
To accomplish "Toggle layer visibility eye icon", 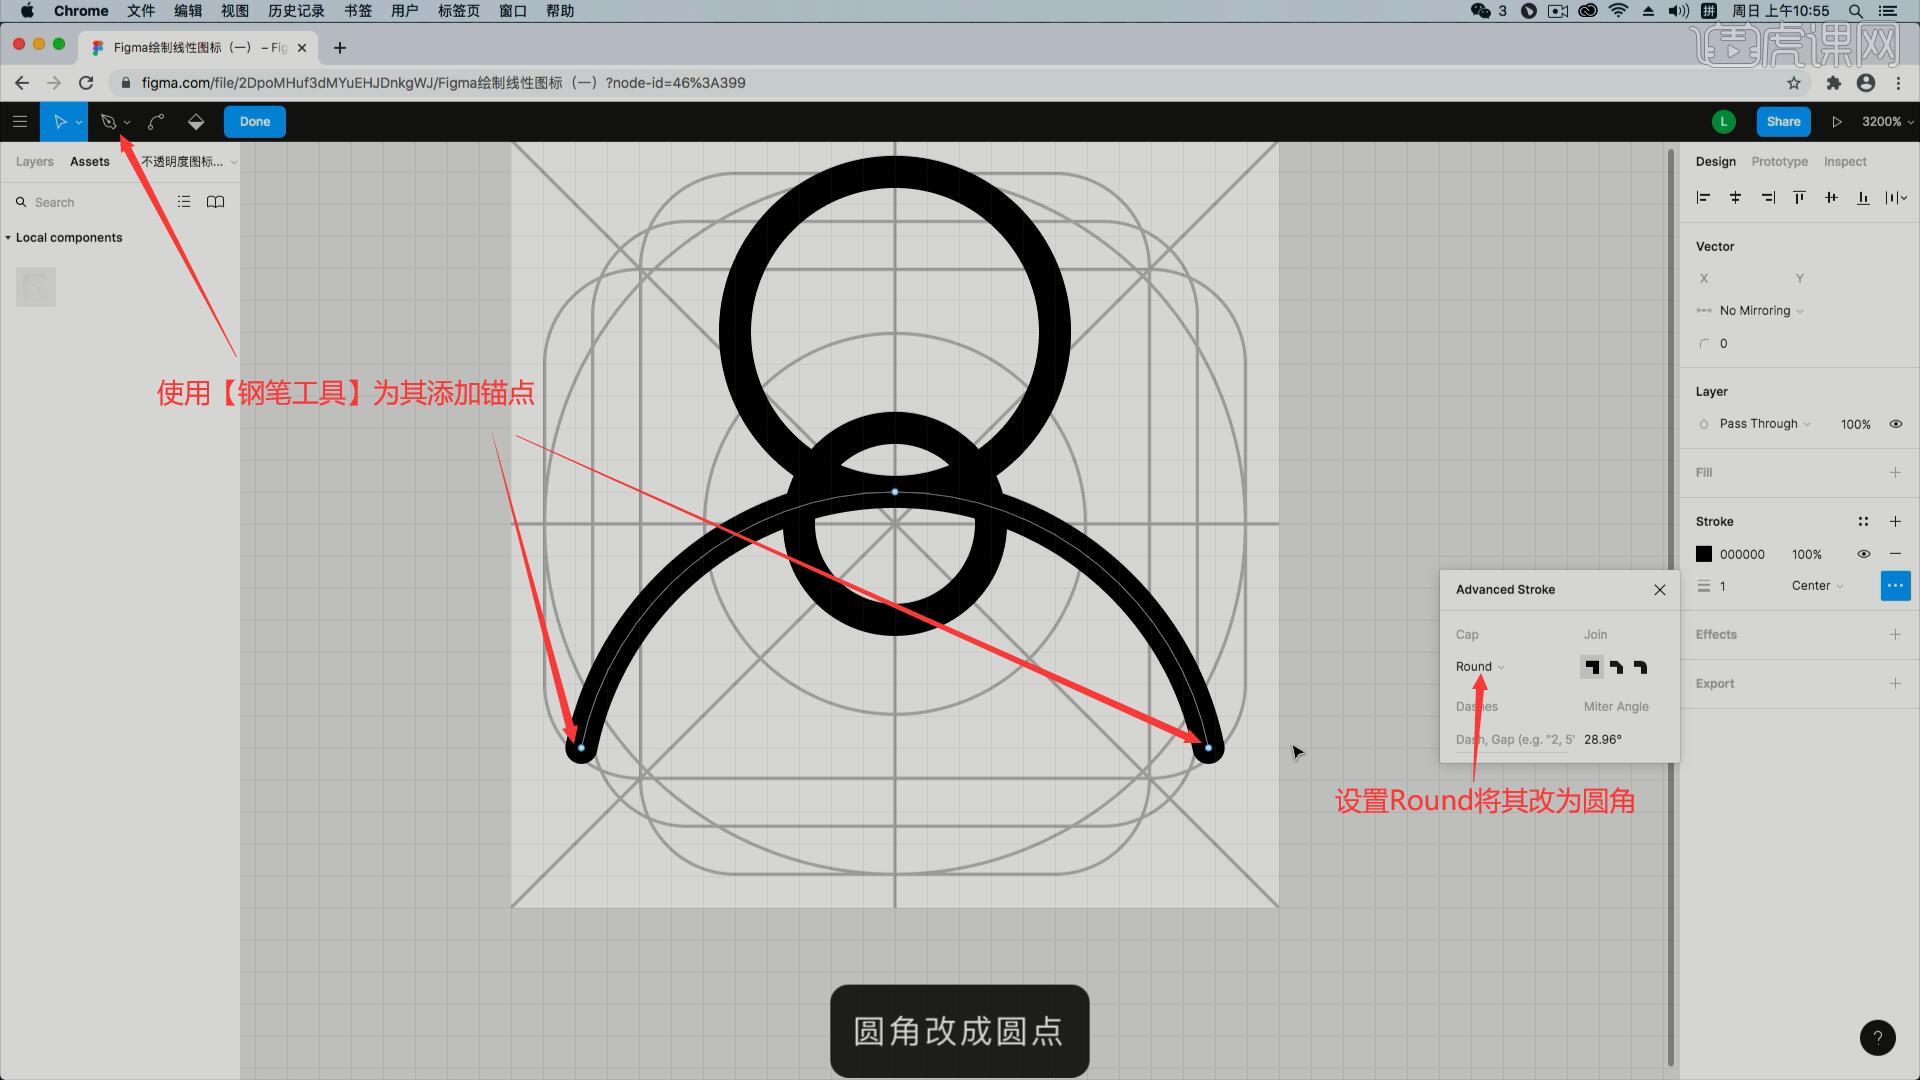I will (1895, 424).
